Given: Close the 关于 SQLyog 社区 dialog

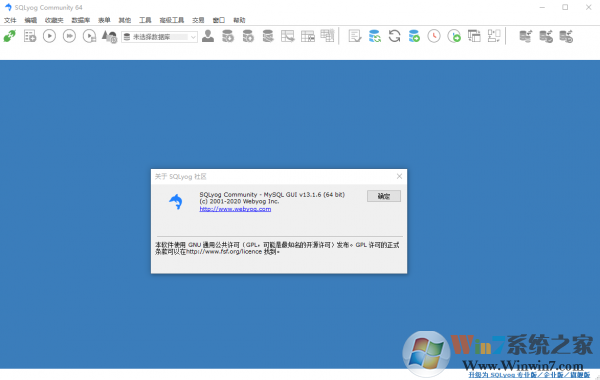Looking at the screenshot, I should 399,176.
